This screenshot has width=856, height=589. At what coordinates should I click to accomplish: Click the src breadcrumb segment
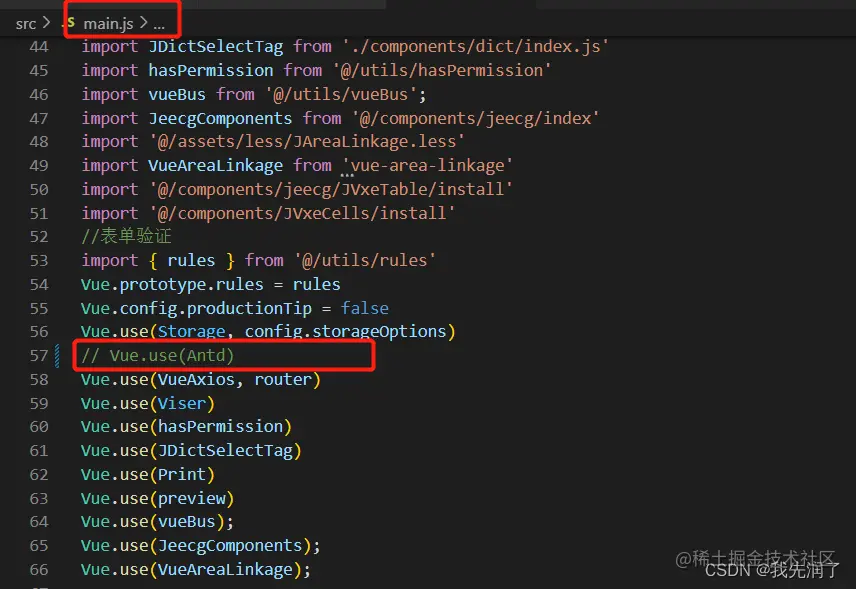[25, 24]
